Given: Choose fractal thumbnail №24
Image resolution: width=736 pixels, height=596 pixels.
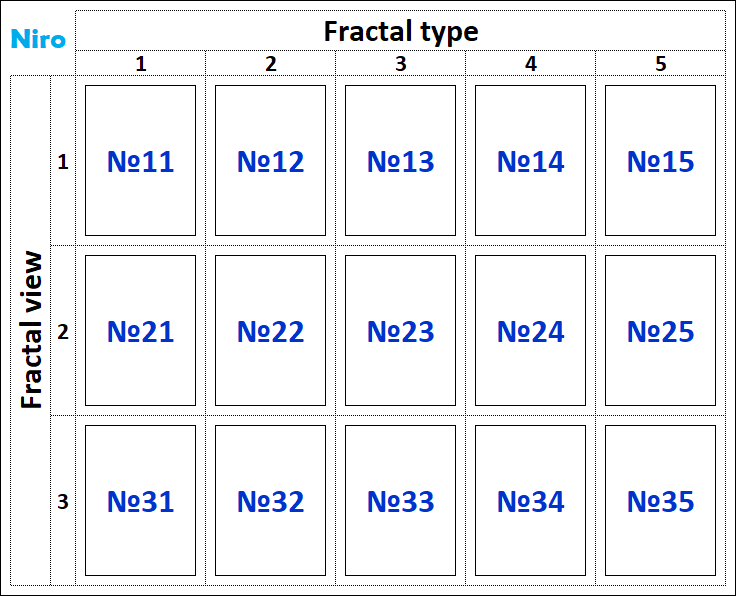Looking at the screenshot, I should [x=530, y=331].
